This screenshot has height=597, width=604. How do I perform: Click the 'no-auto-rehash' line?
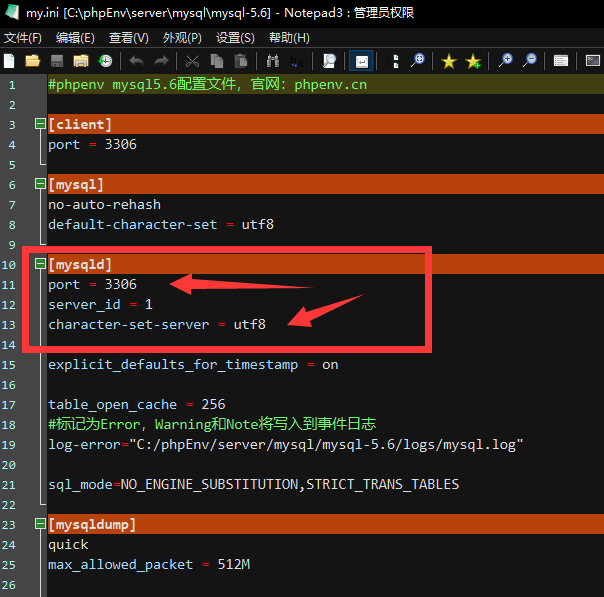(x=104, y=205)
